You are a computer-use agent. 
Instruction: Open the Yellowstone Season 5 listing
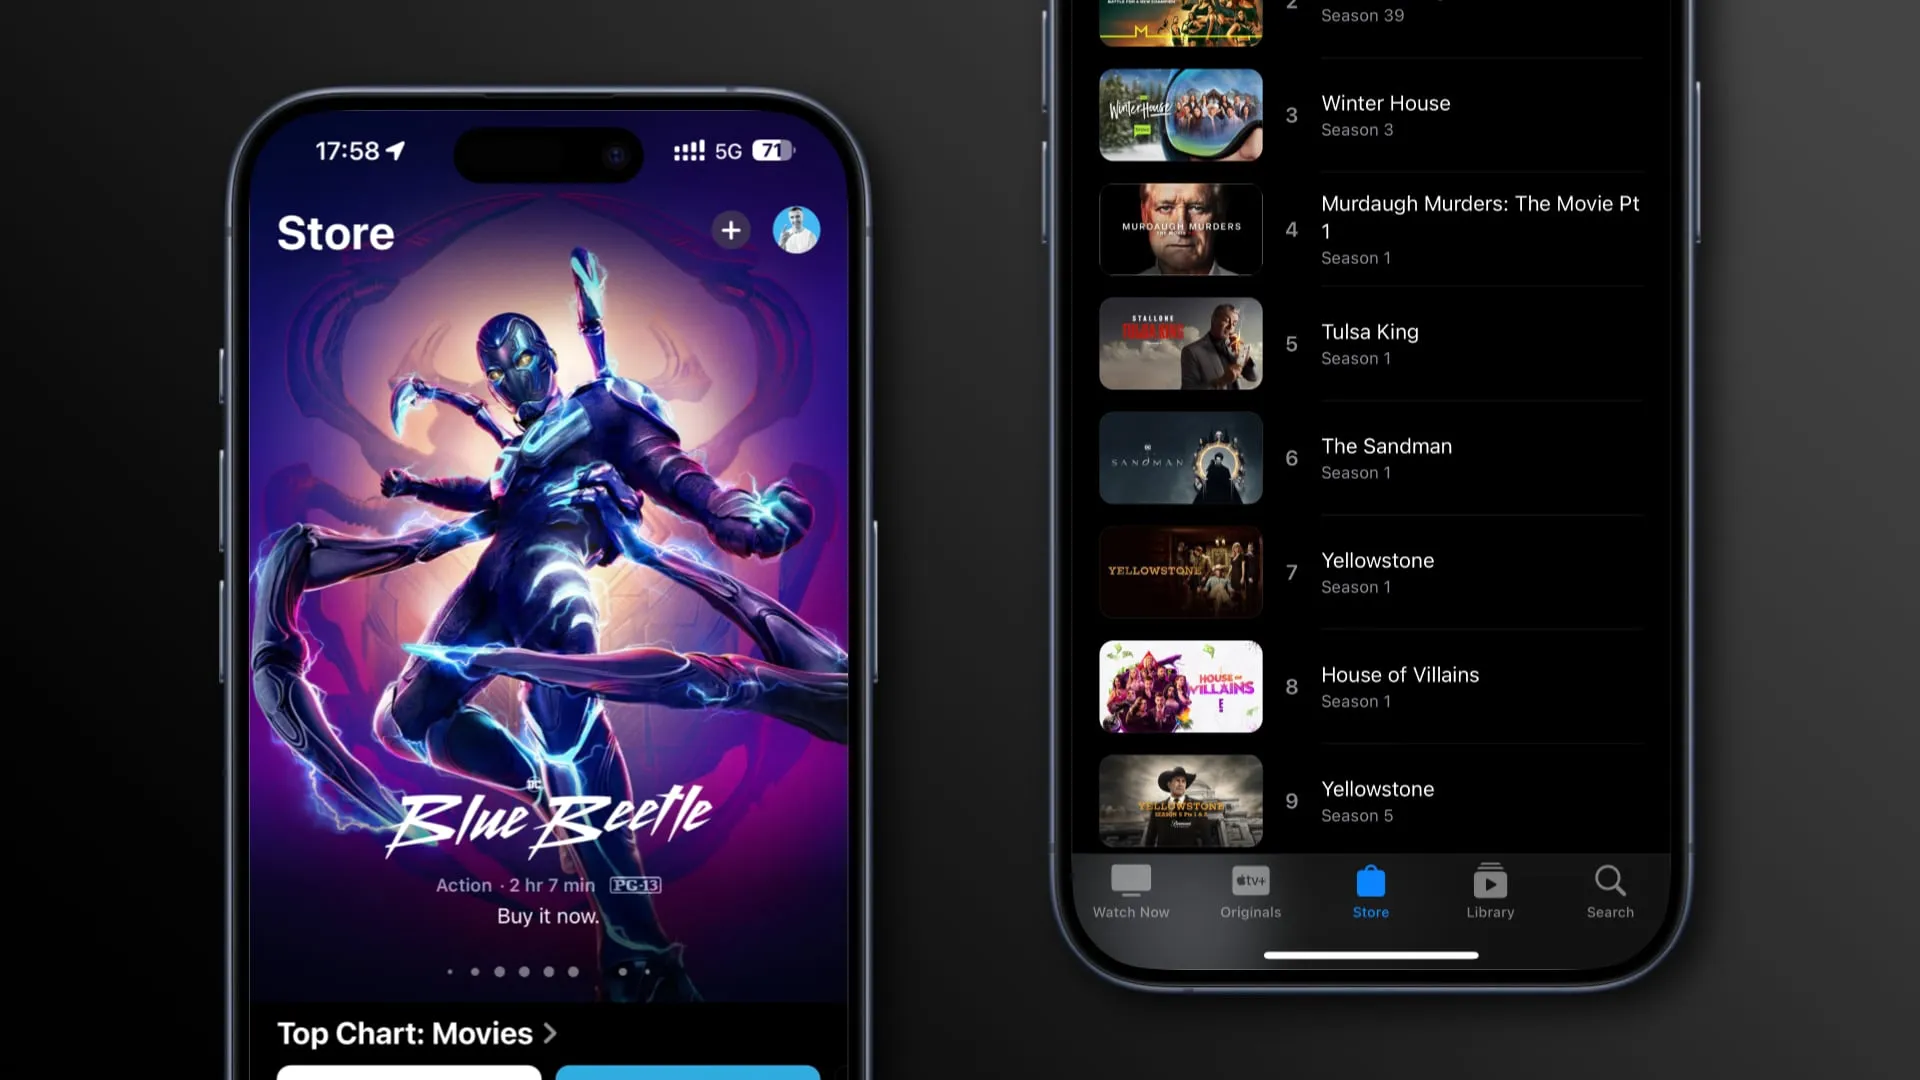(1378, 800)
